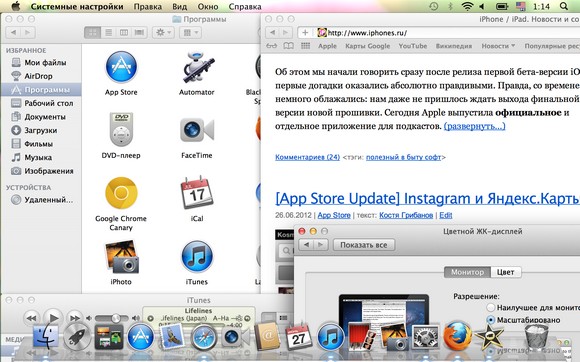Go to previous track in iTunes
580x362 pixels.
[32, 318]
